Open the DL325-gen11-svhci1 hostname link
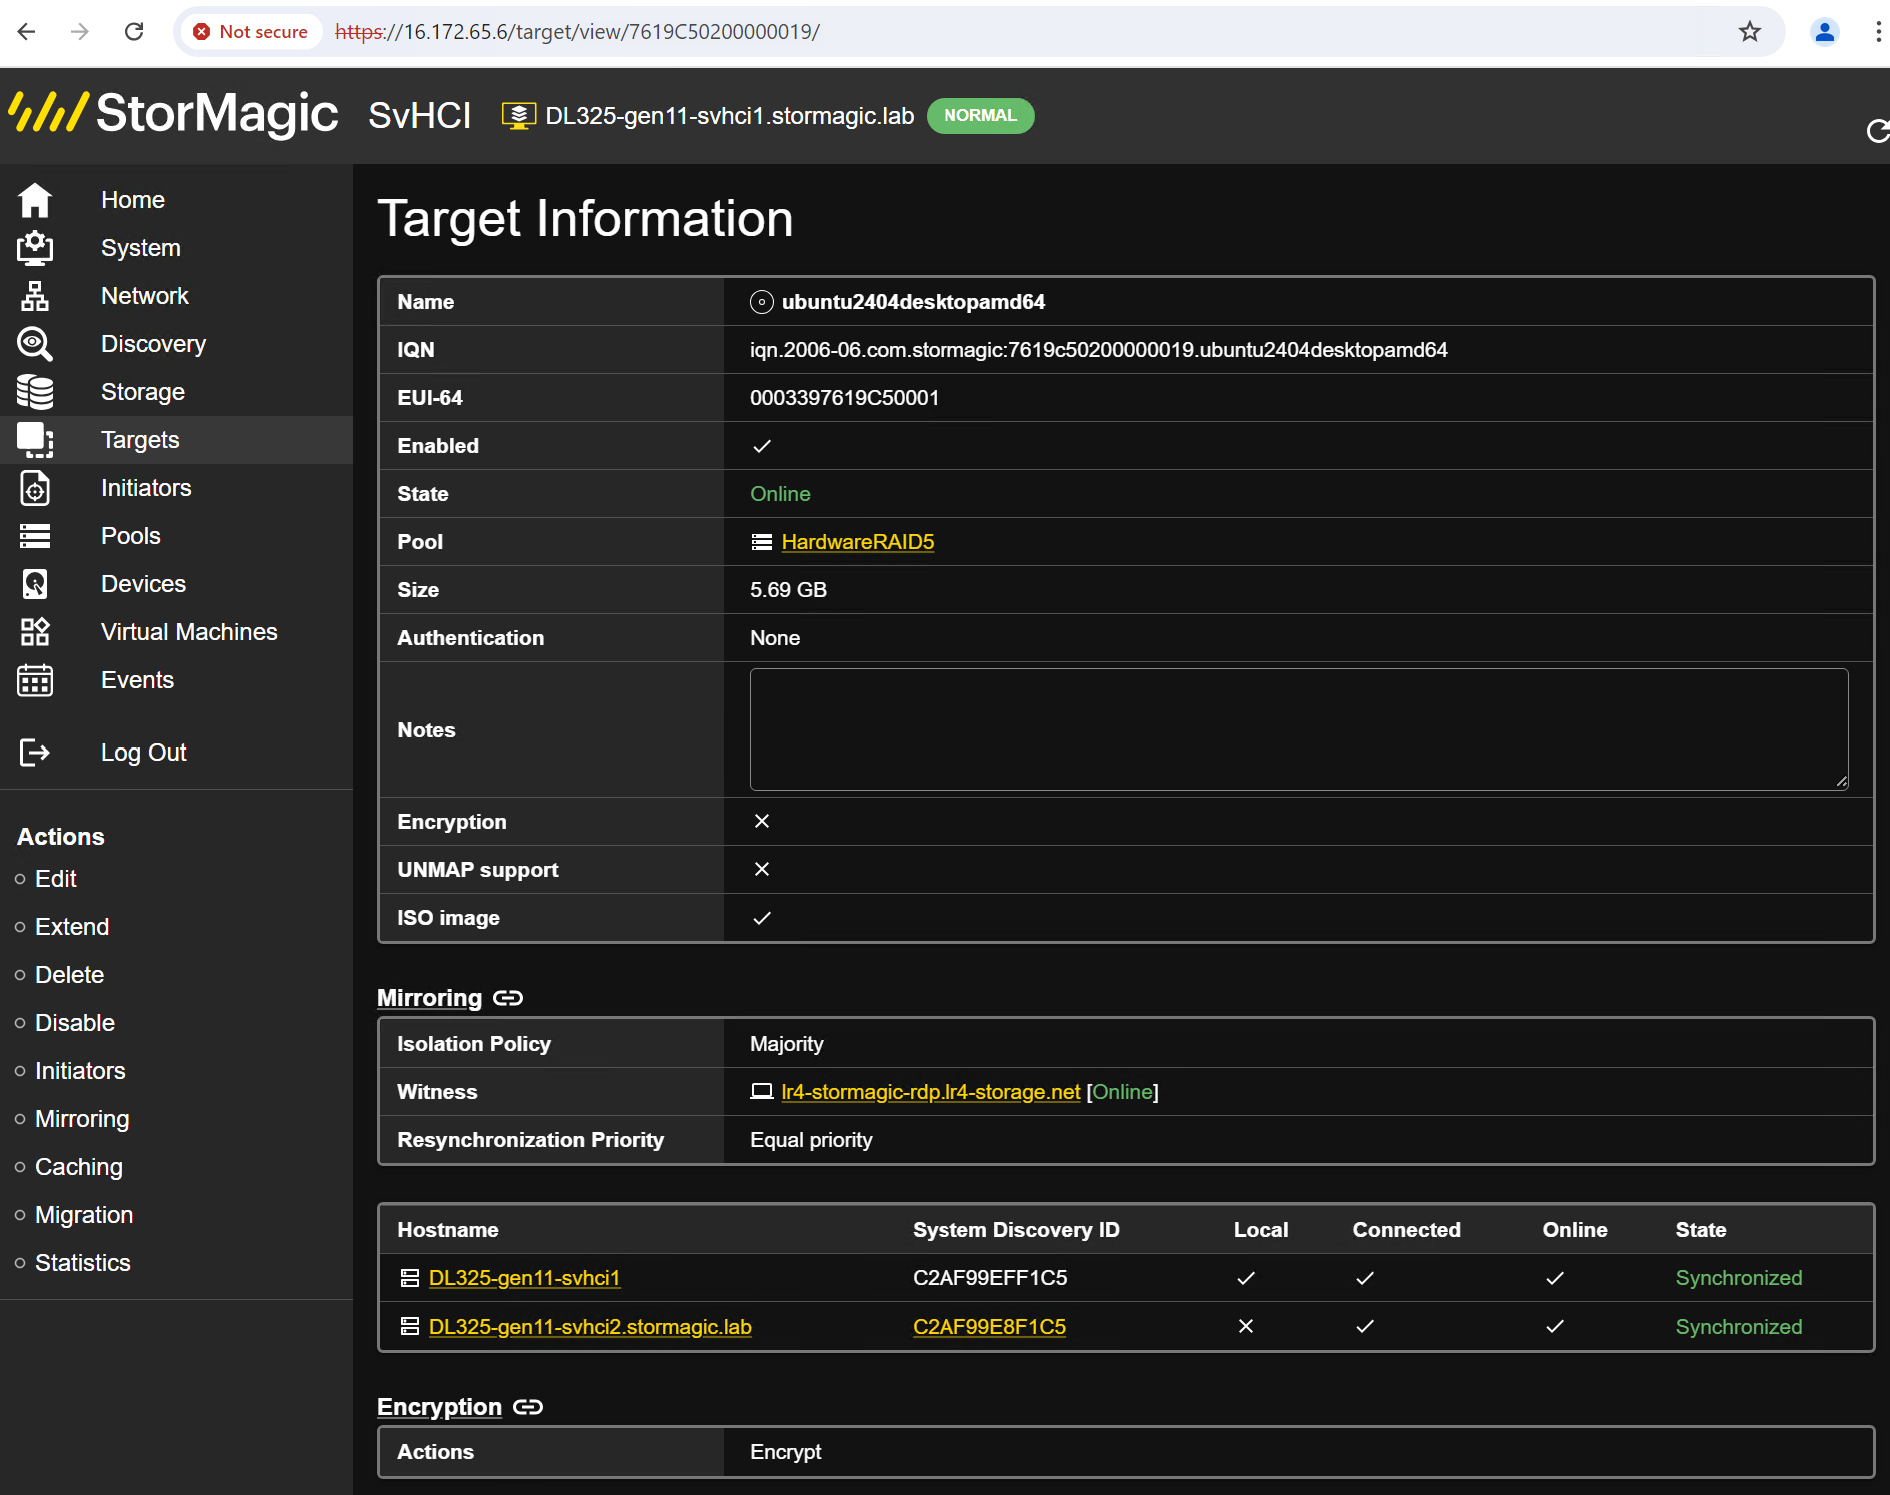Screen dimensions: 1890x1495 [525, 1278]
